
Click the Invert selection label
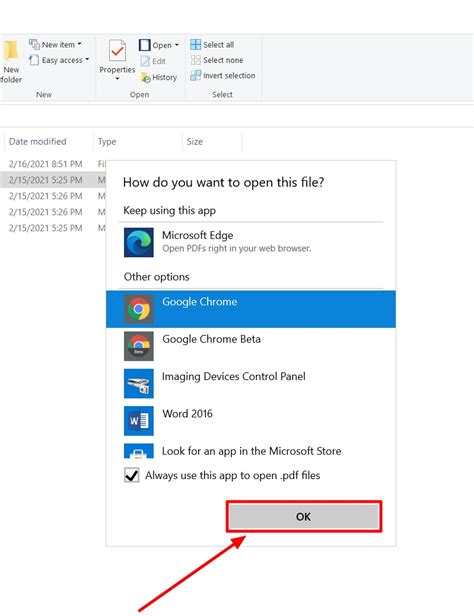click(229, 75)
